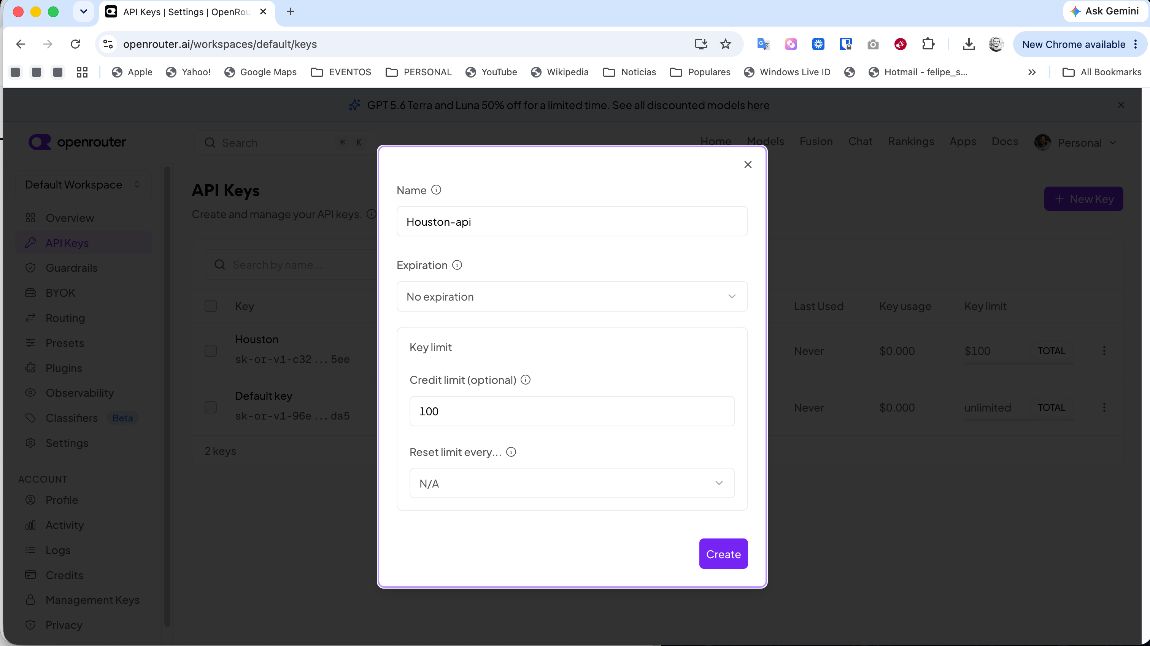Bookmark this page with star icon
Viewport: 1150px width, 646px height.
pyautogui.click(x=725, y=44)
